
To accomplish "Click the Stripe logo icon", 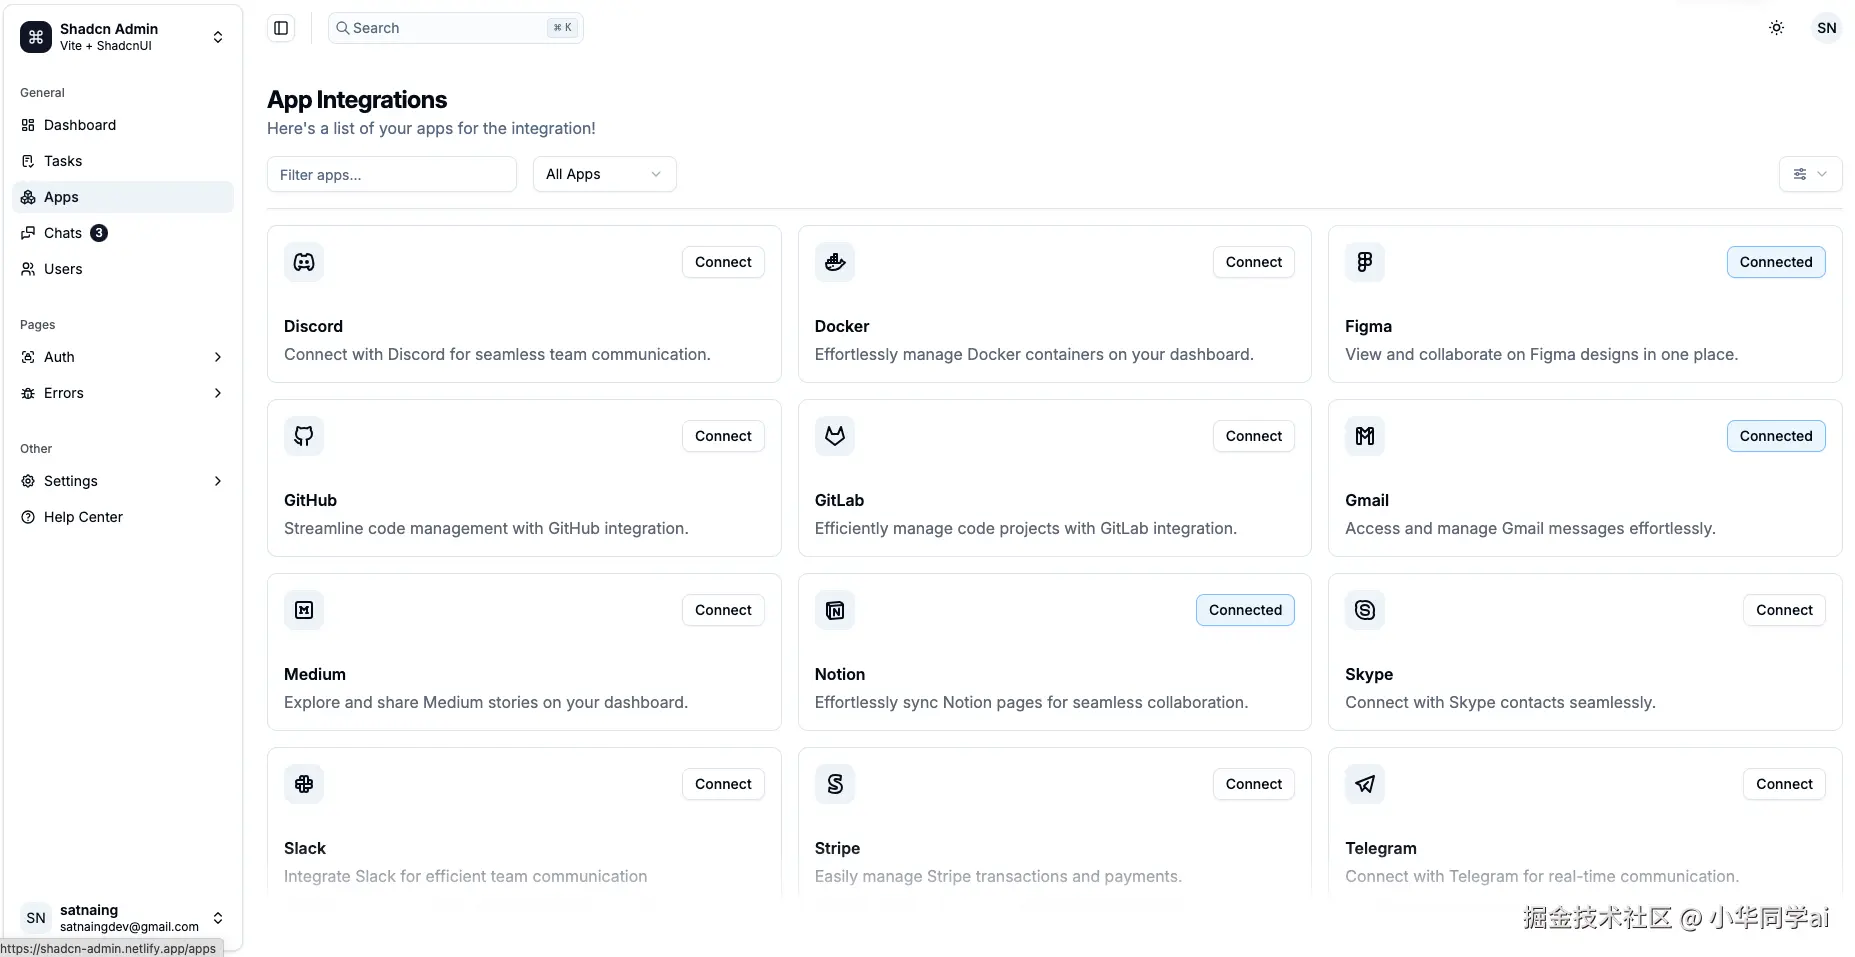I will [835, 784].
